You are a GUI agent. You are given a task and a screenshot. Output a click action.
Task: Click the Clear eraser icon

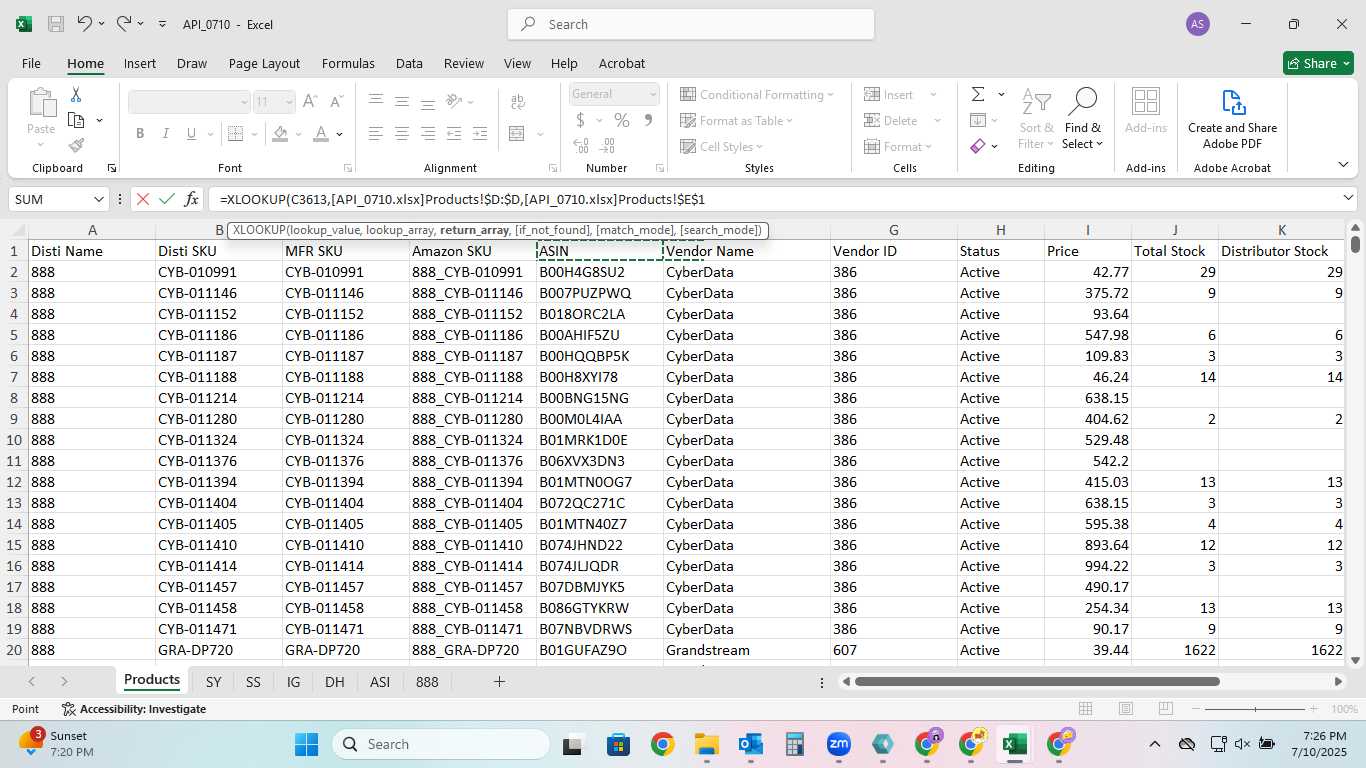978,146
